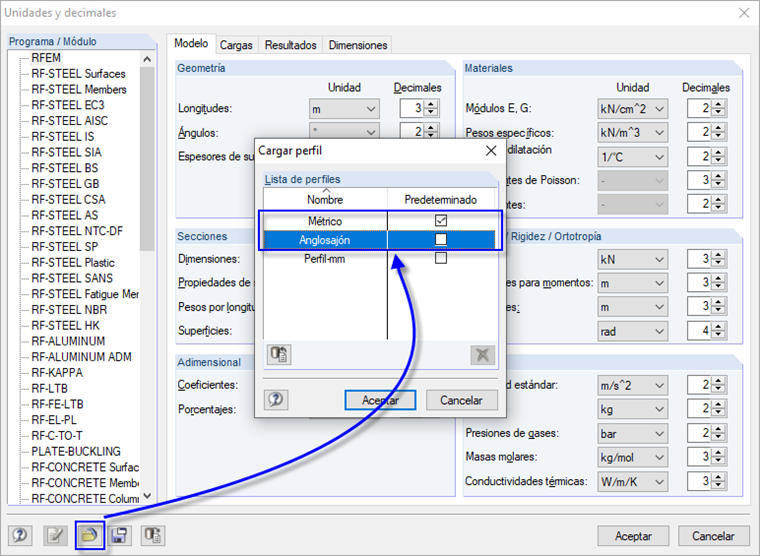
Task: Select RF-STEEL HK in module tree
Action: 65,326
